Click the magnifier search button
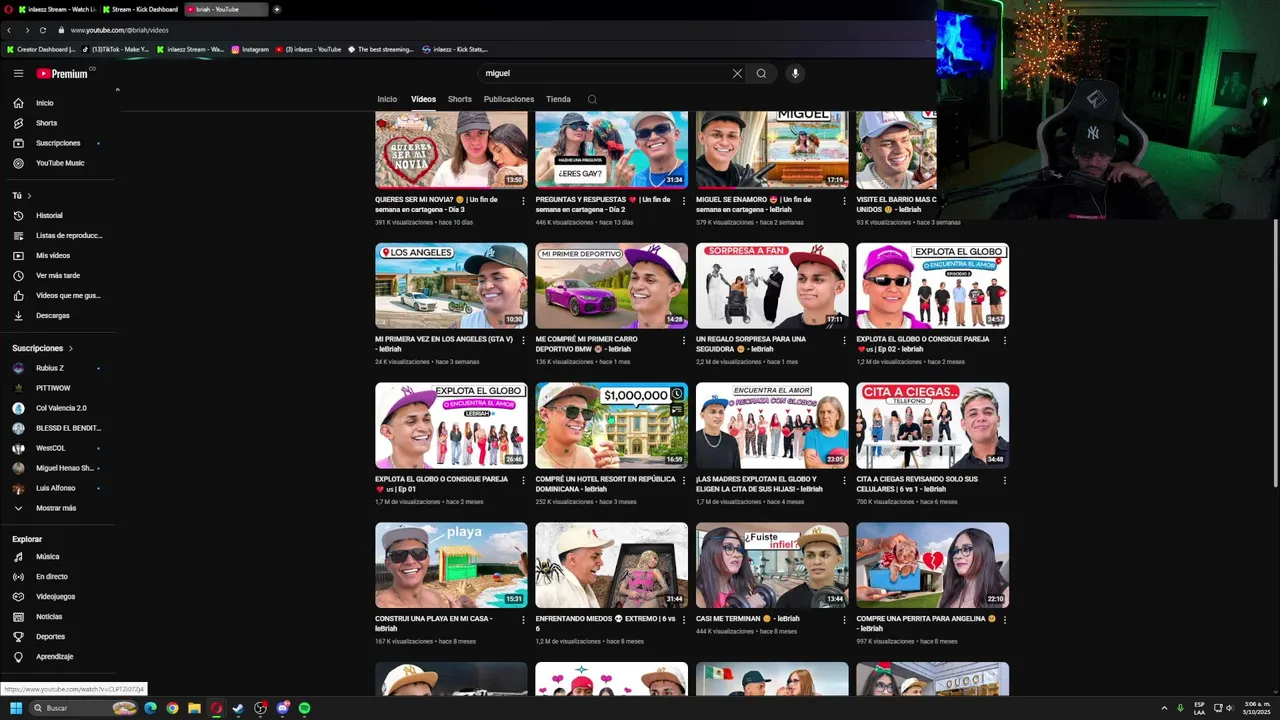Screen dimensions: 1280x720 click(761, 73)
